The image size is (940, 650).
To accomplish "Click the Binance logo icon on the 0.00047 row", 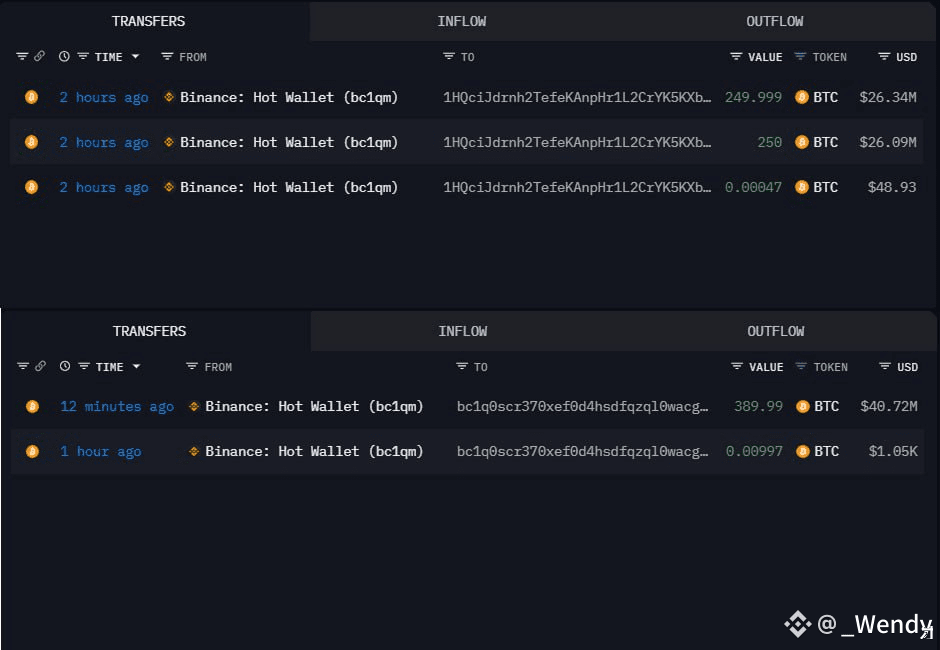I will click(x=169, y=187).
